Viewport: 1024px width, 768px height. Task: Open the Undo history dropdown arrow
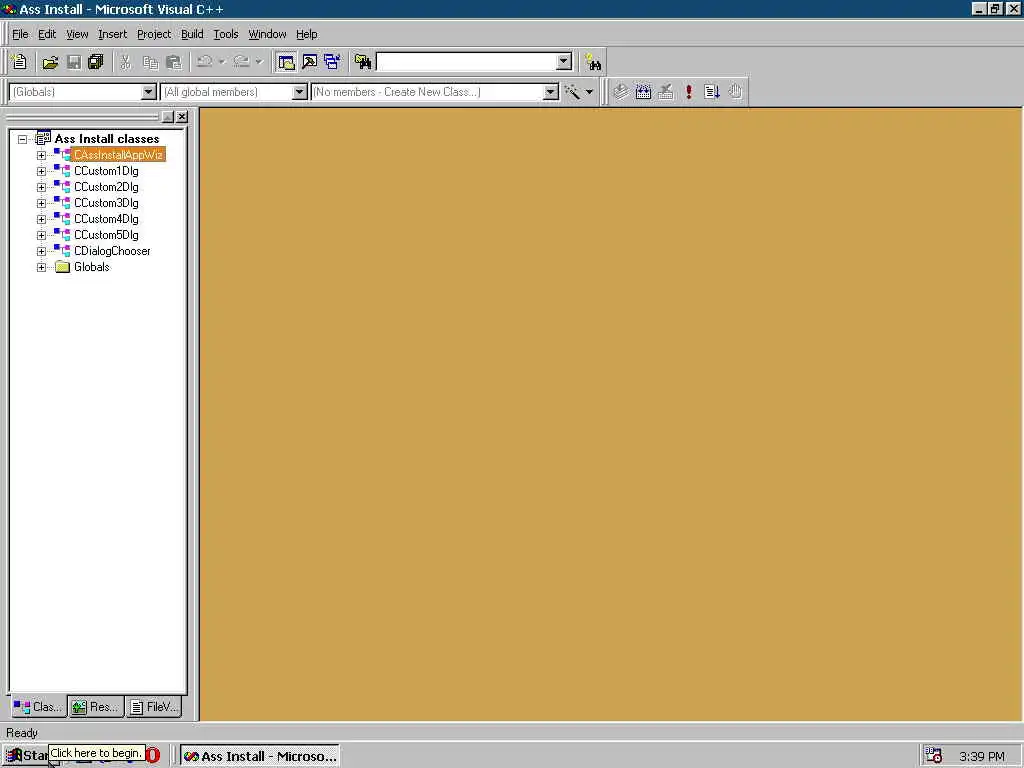(x=222, y=62)
